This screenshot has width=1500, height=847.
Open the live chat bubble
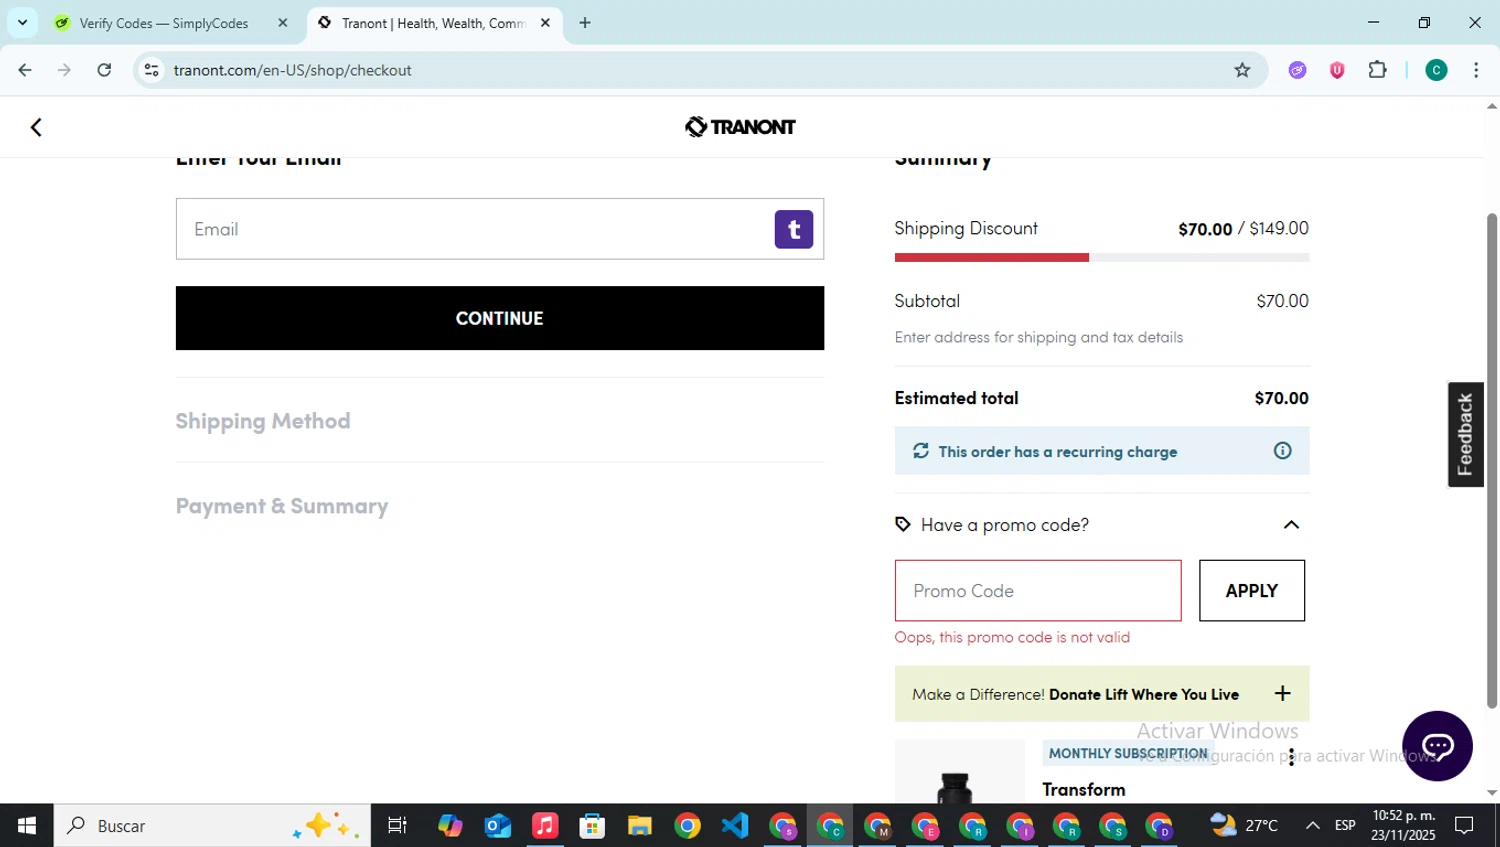tap(1437, 746)
